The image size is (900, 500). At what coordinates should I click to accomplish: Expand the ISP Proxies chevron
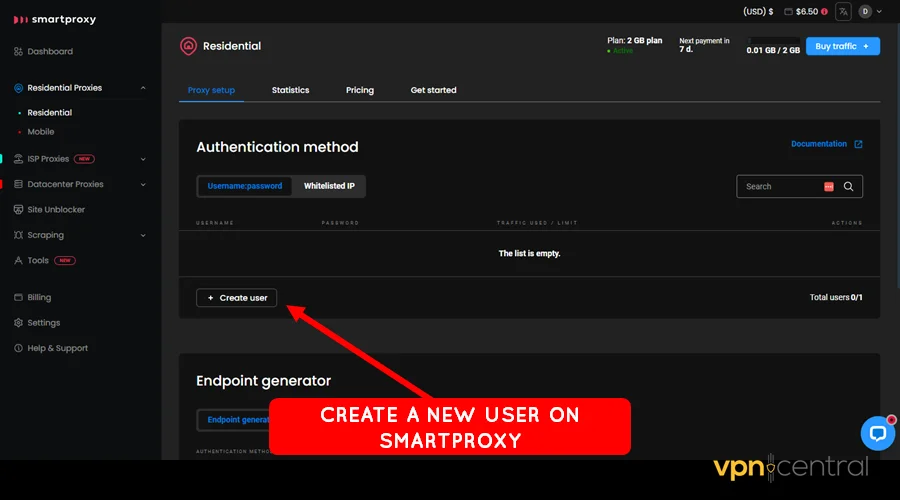tap(143, 159)
